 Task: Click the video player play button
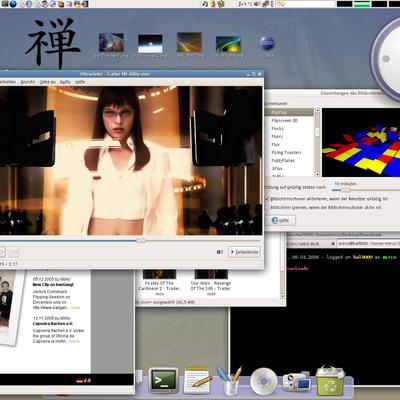pos(2,252)
